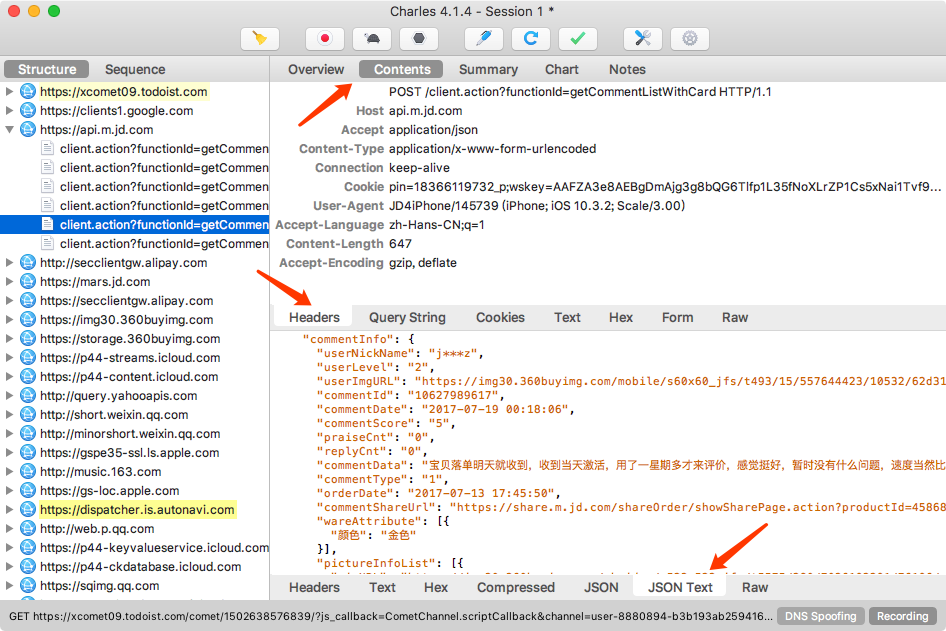Select the Query String request tab

(407, 317)
